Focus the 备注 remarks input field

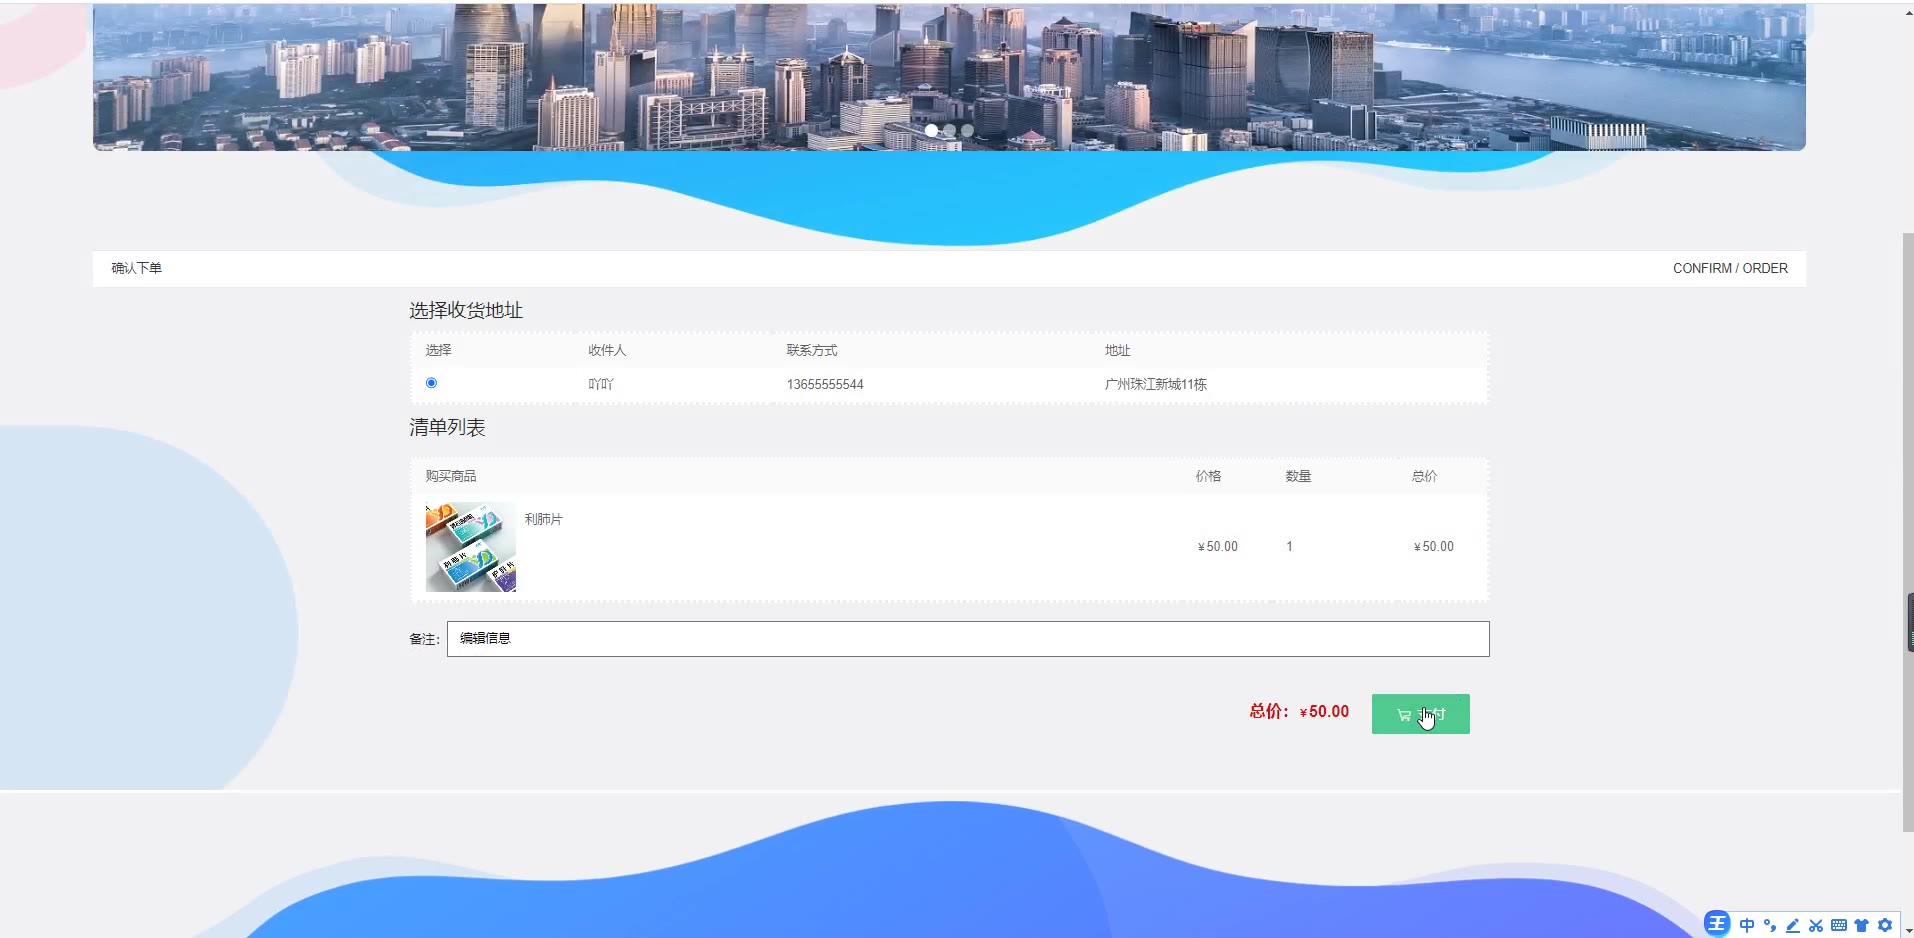point(968,639)
